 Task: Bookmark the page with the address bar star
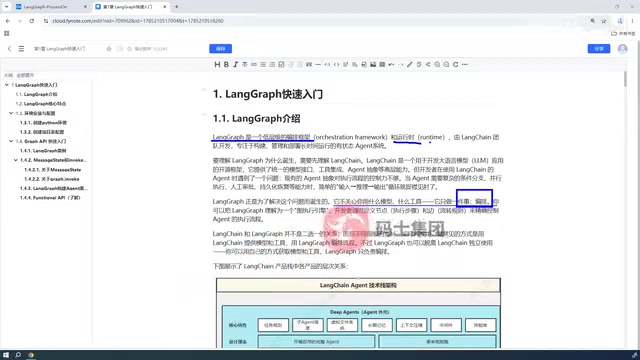[x=604, y=20]
